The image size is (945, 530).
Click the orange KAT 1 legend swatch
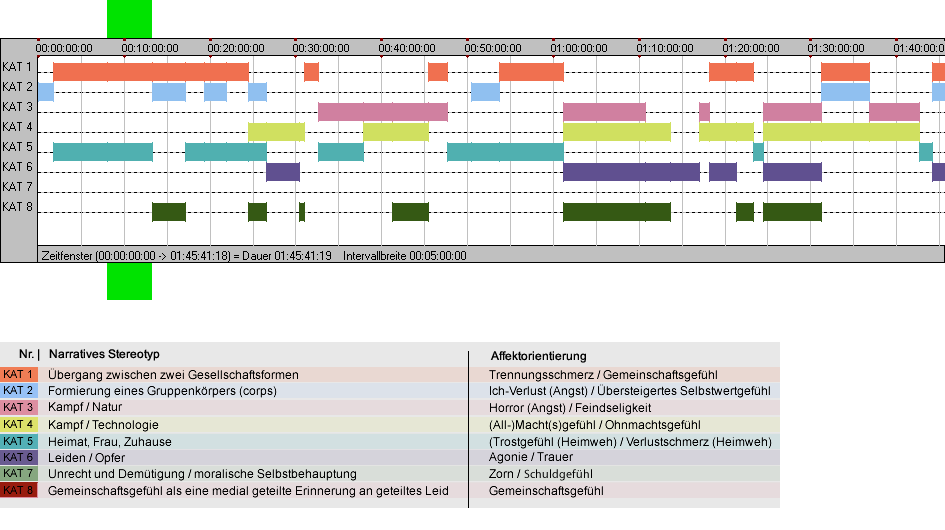tap(19, 374)
